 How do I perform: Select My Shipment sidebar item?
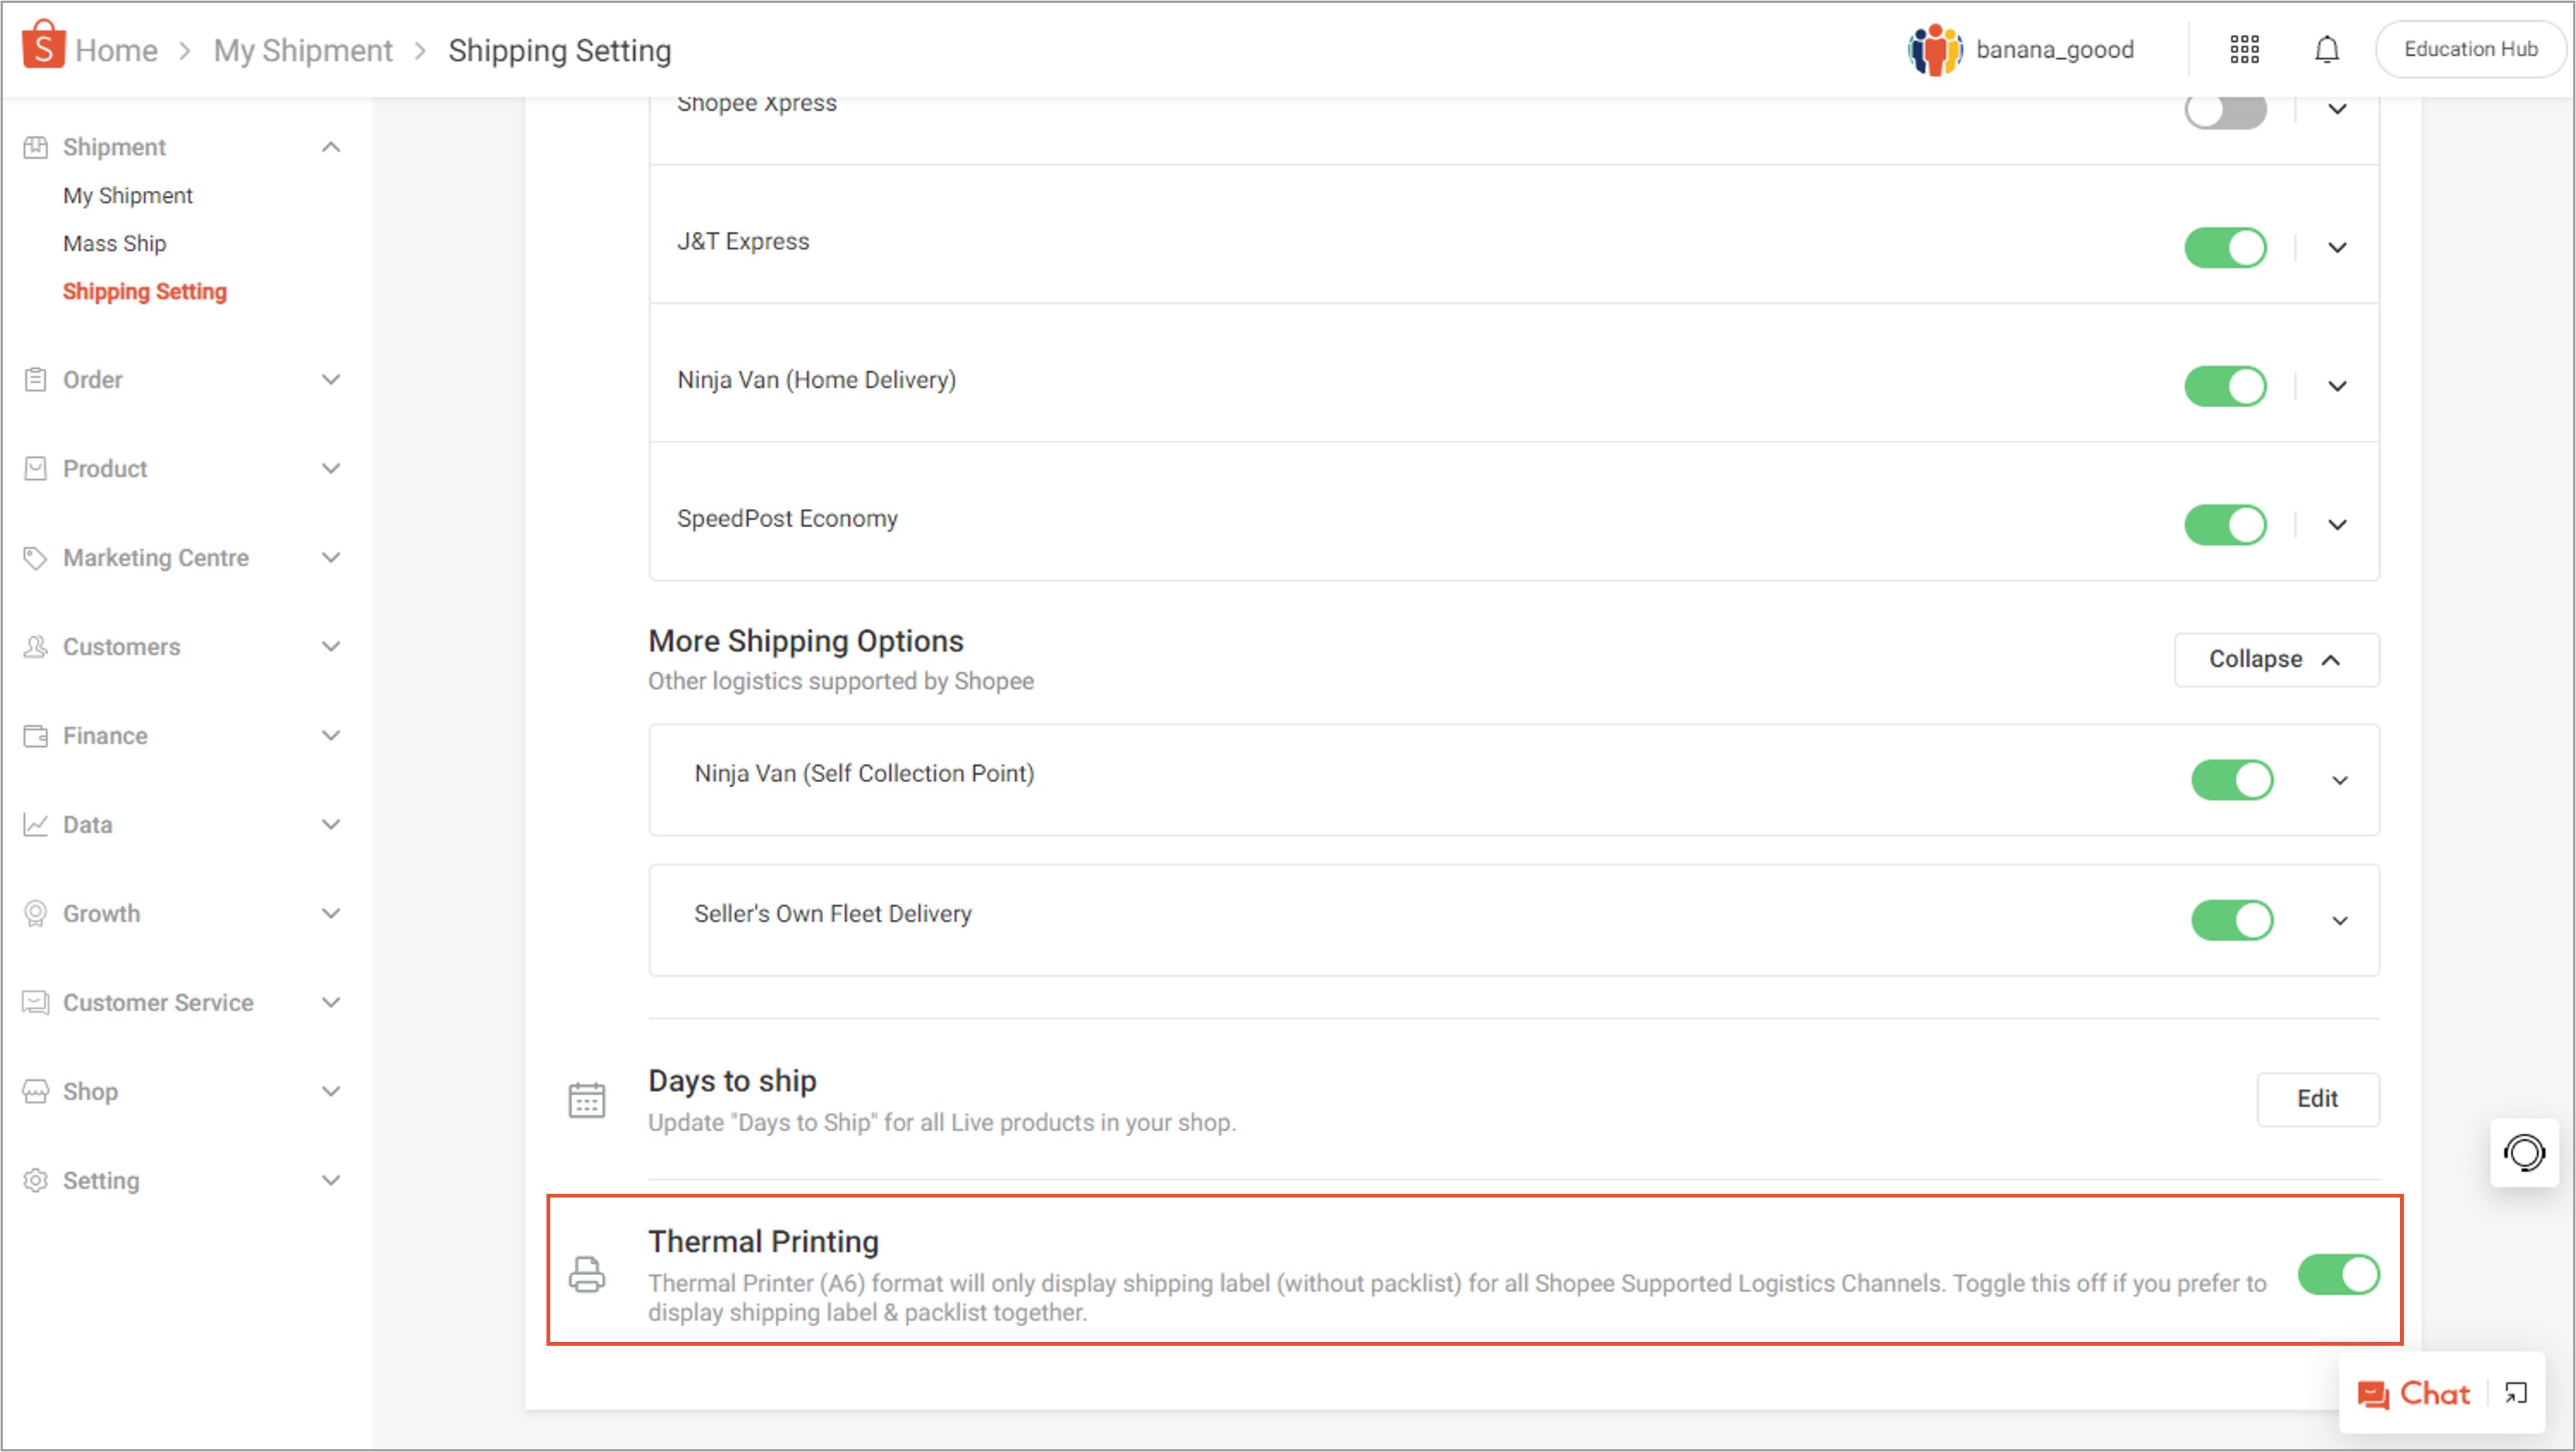127,195
